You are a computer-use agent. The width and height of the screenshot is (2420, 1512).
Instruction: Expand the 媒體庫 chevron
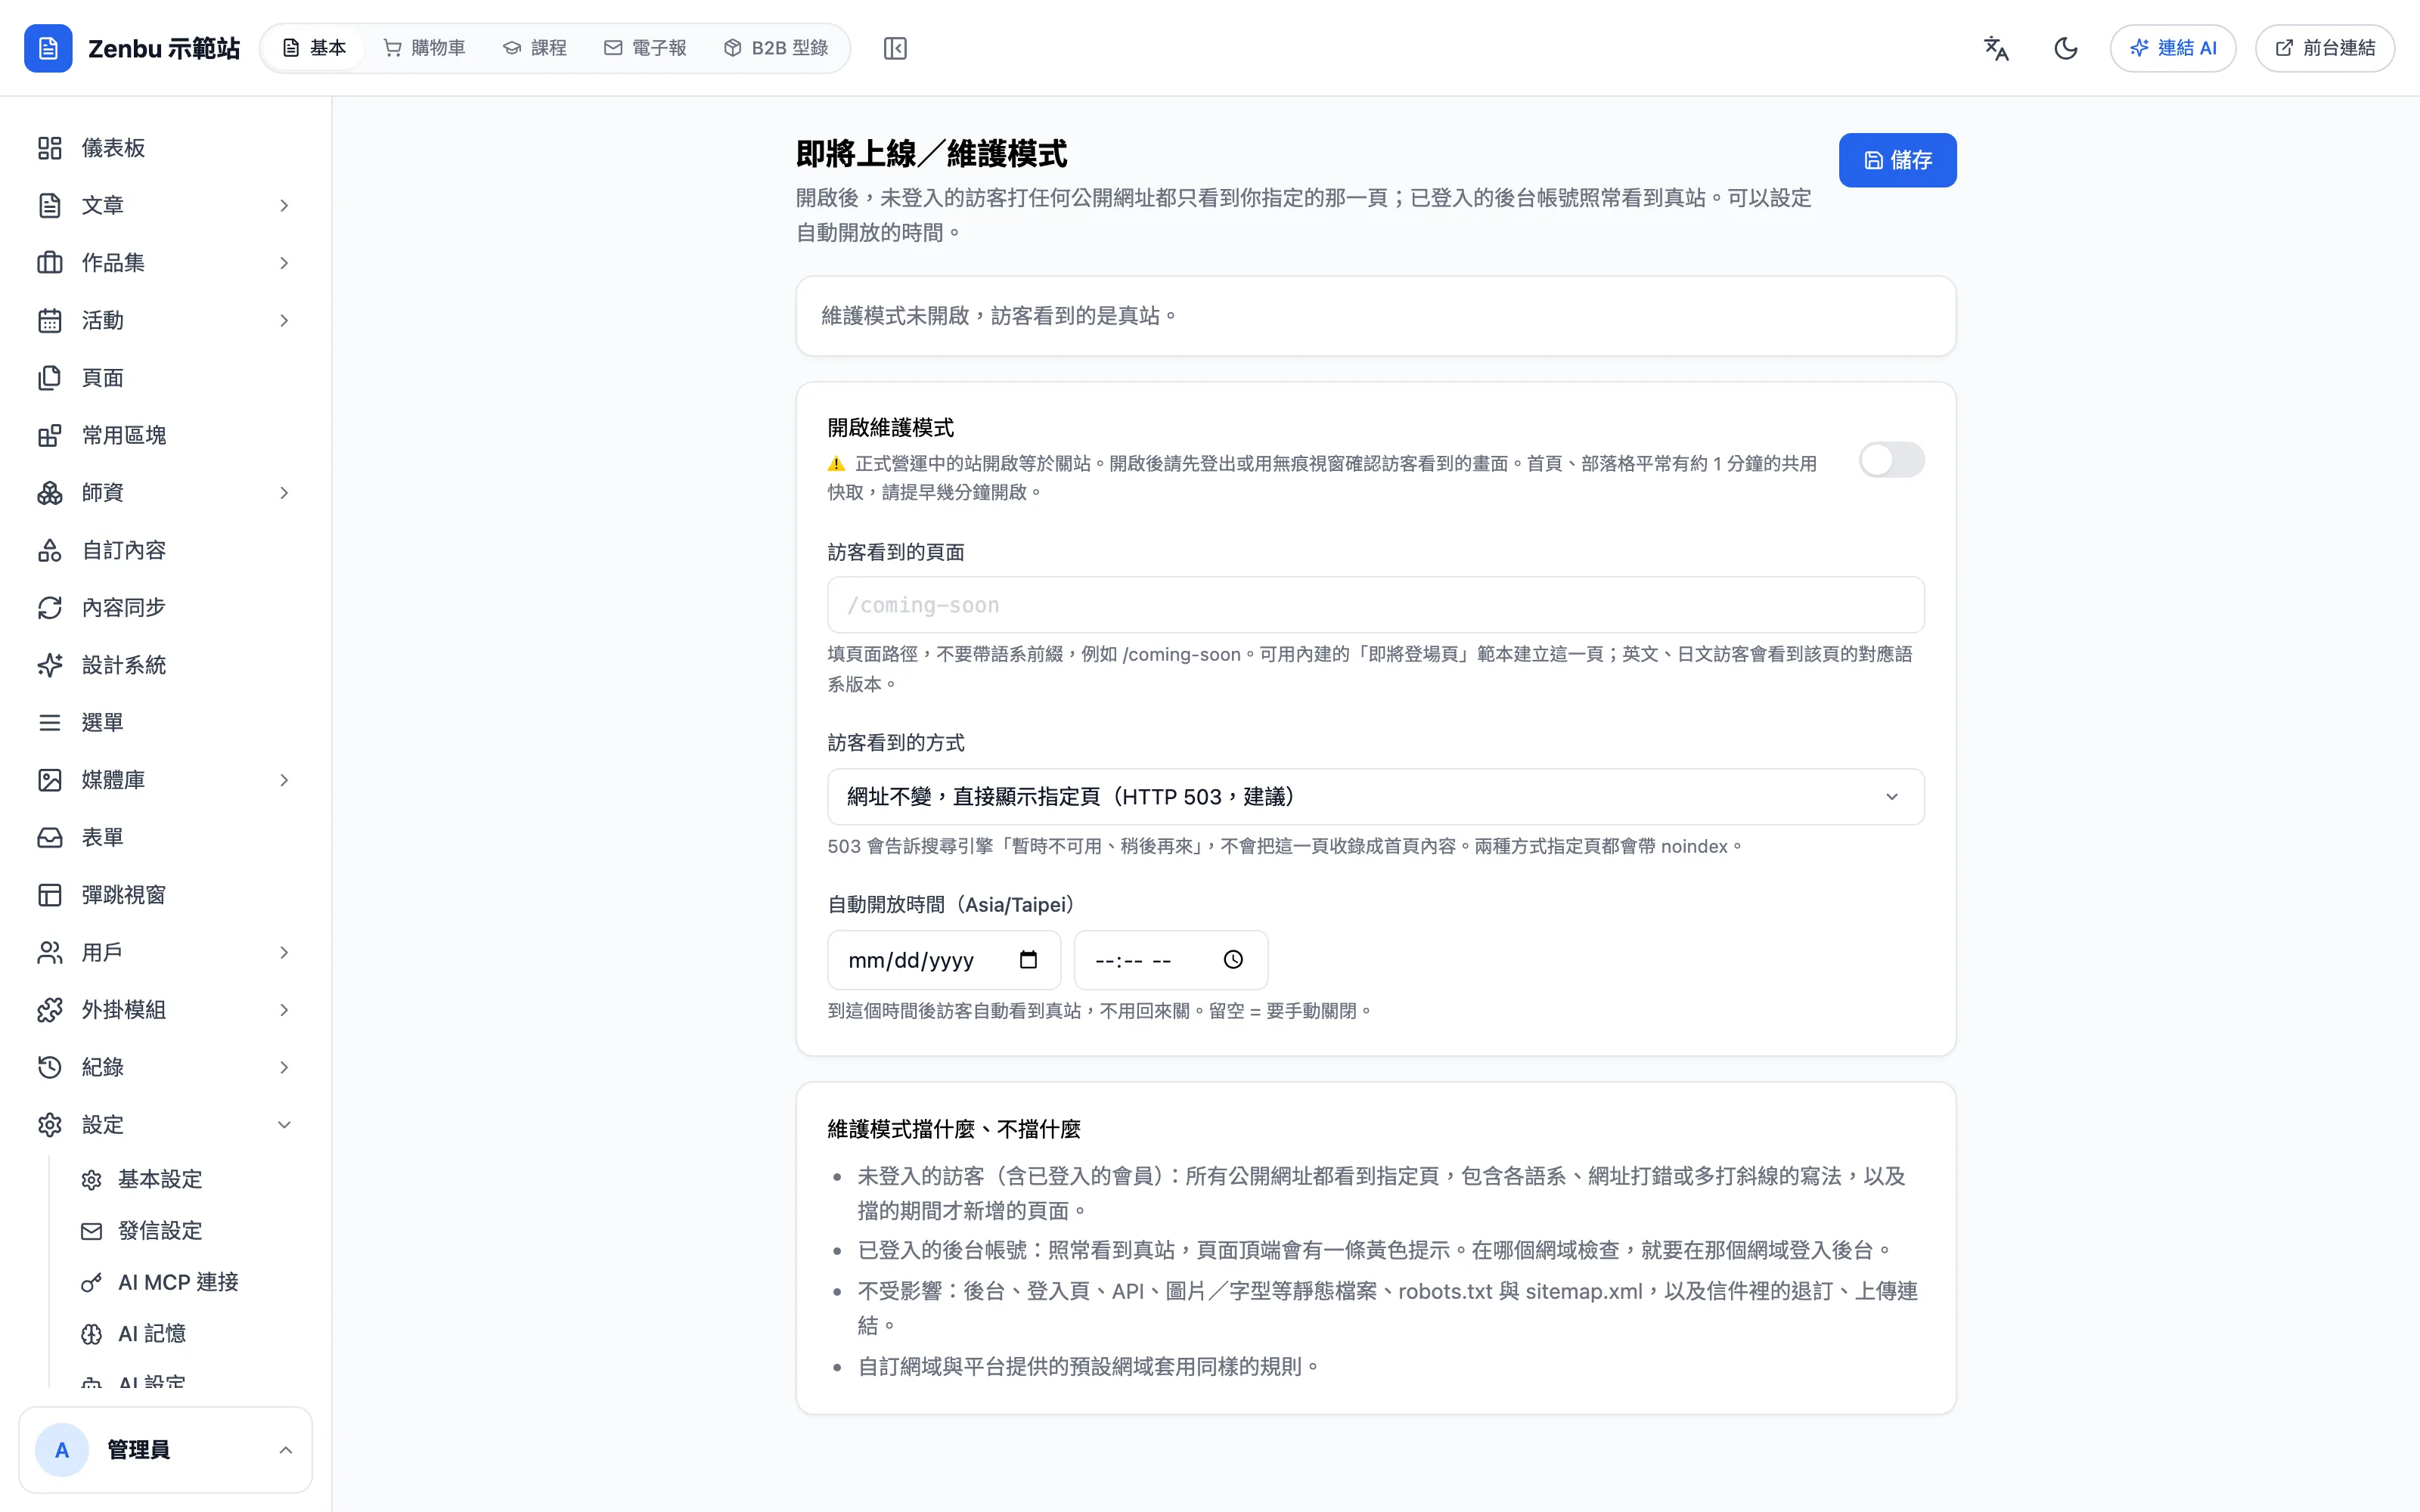(x=284, y=780)
